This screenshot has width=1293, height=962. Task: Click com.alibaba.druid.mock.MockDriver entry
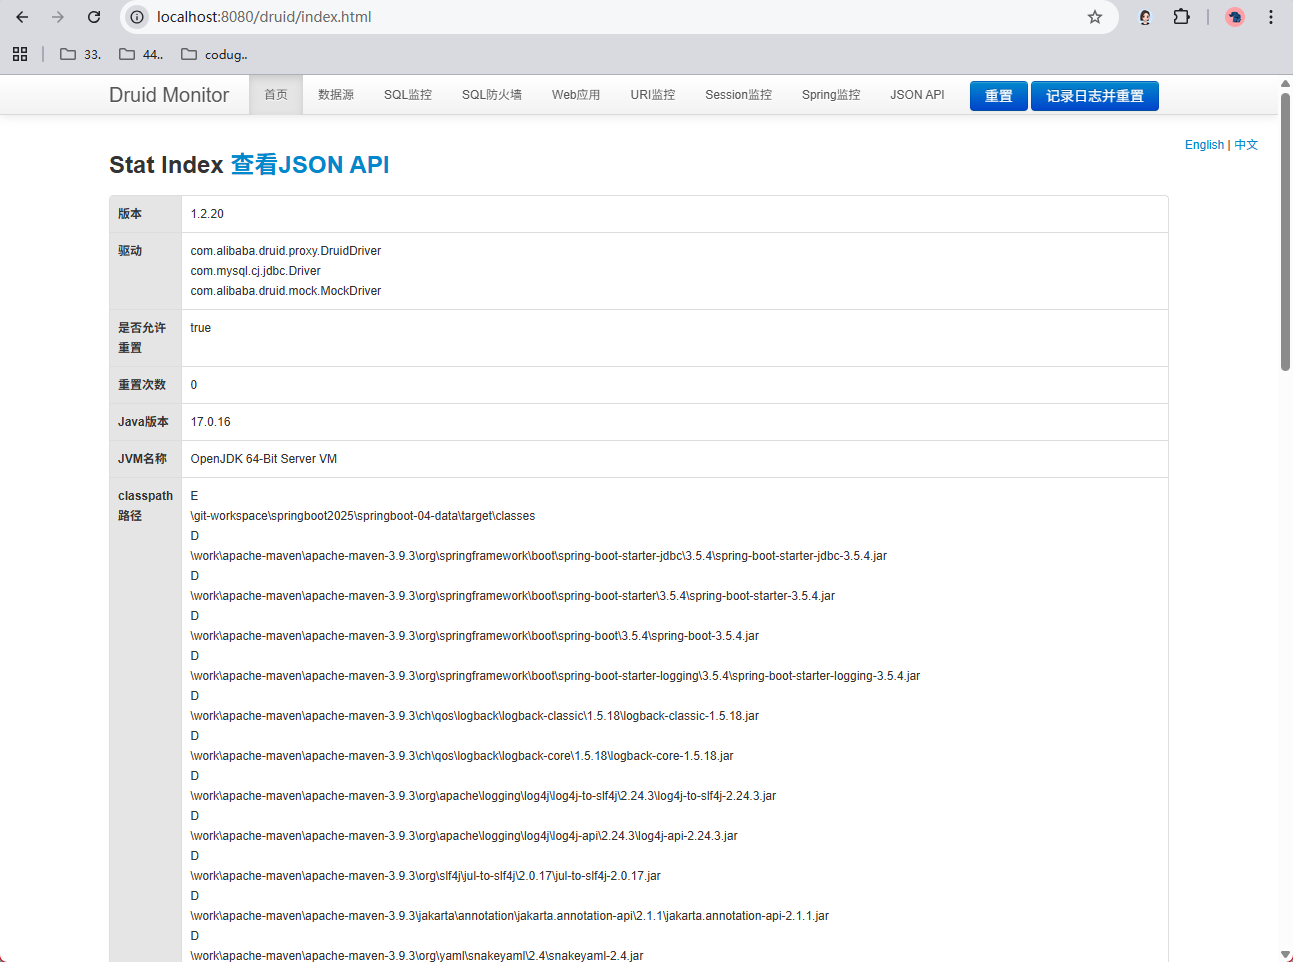(x=286, y=291)
